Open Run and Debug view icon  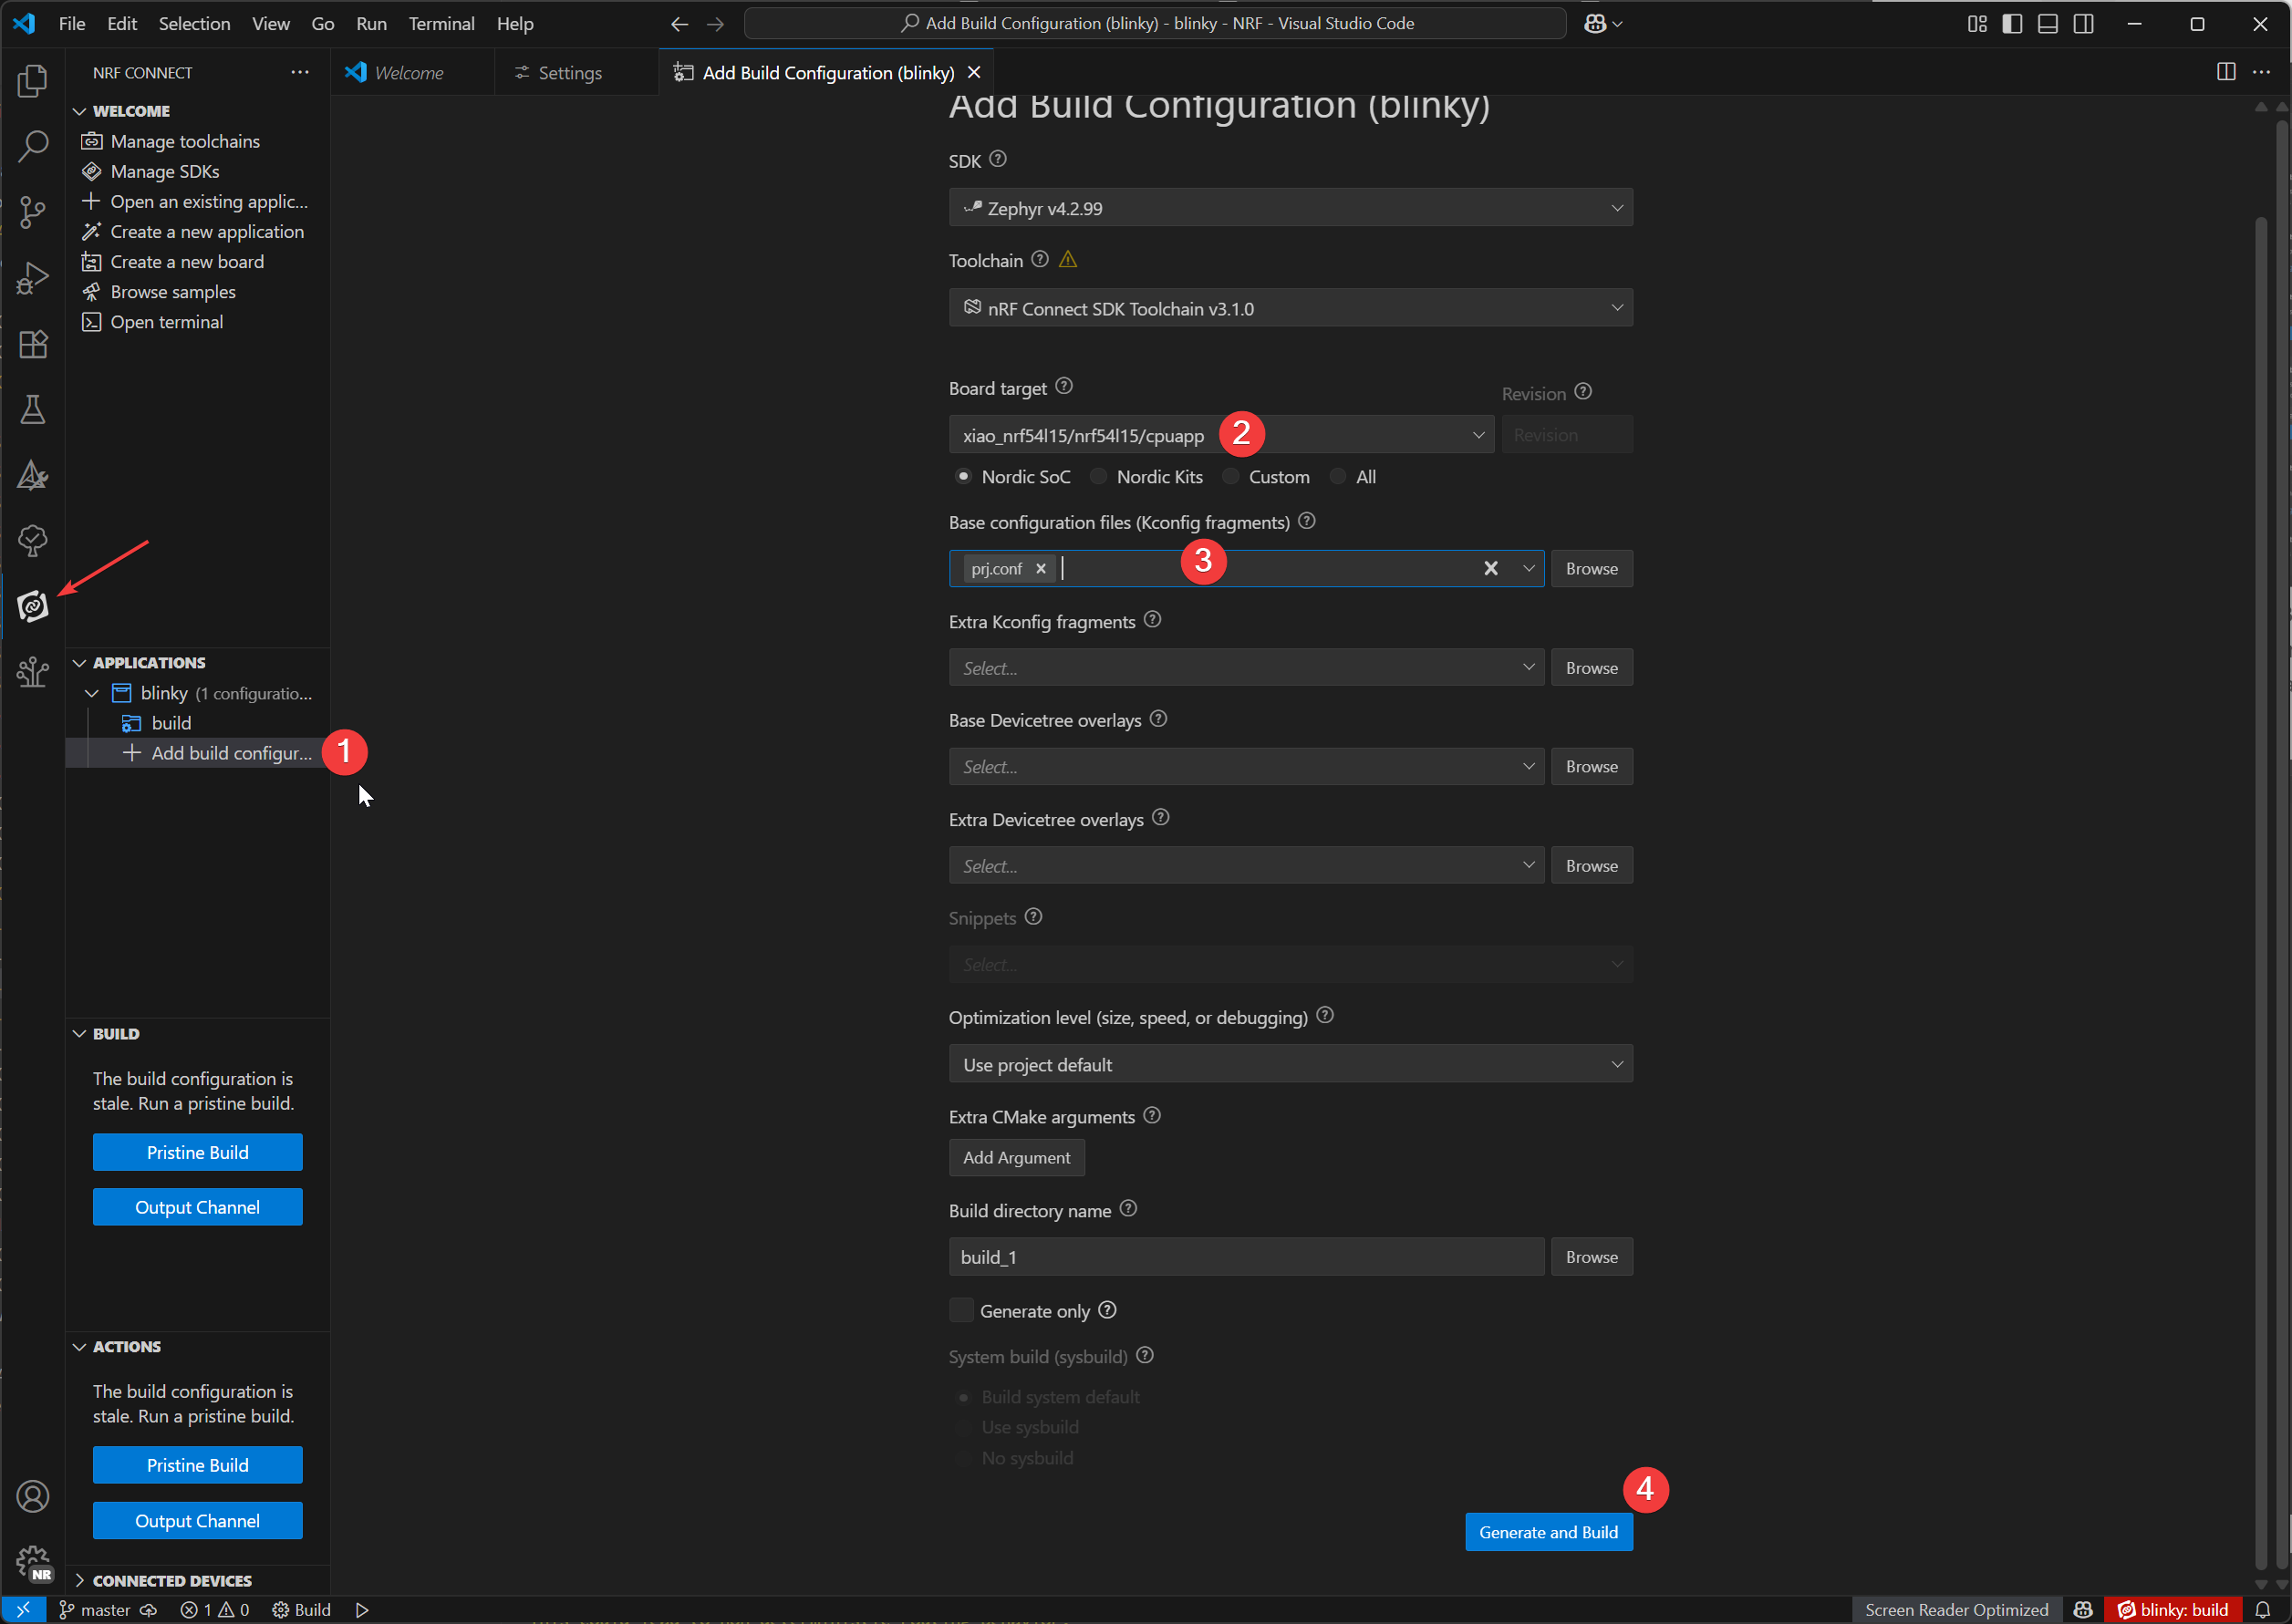coord(33,278)
